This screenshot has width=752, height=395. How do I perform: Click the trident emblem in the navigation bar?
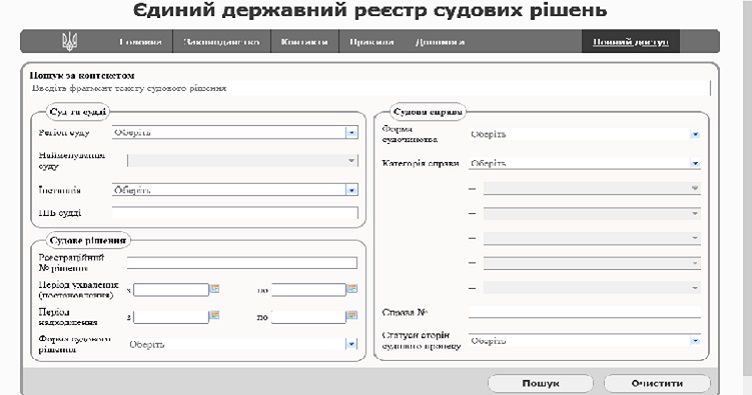click(x=70, y=42)
